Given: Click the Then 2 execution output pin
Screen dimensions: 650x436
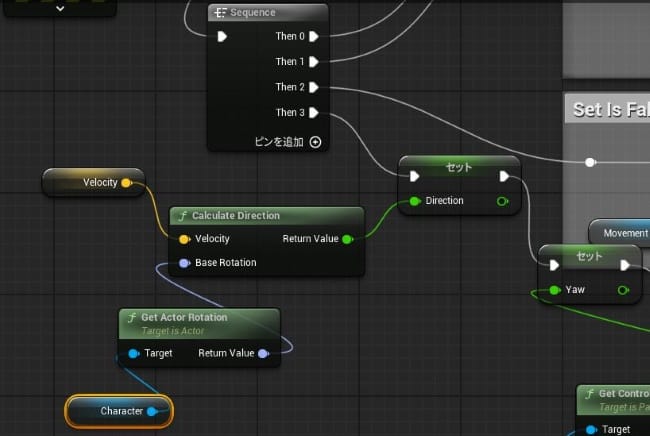Looking at the screenshot, I should 314,87.
